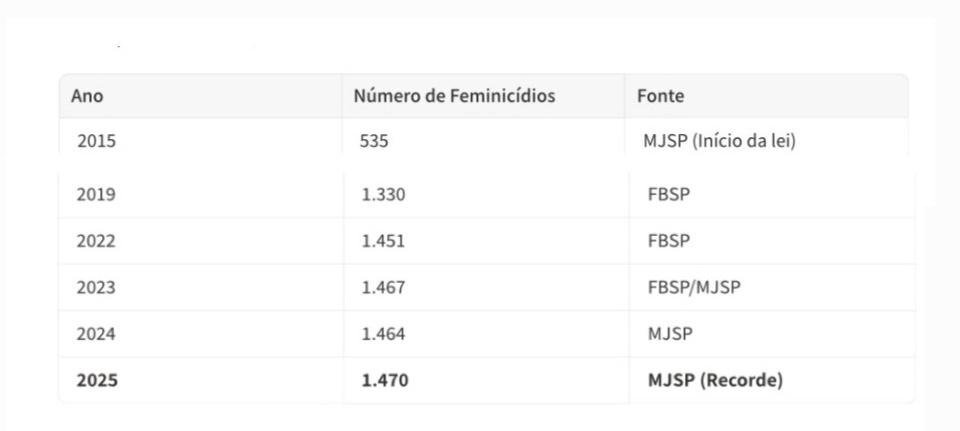960x431 pixels.
Task: Click the "Ano" column header
Action: coord(87,97)
